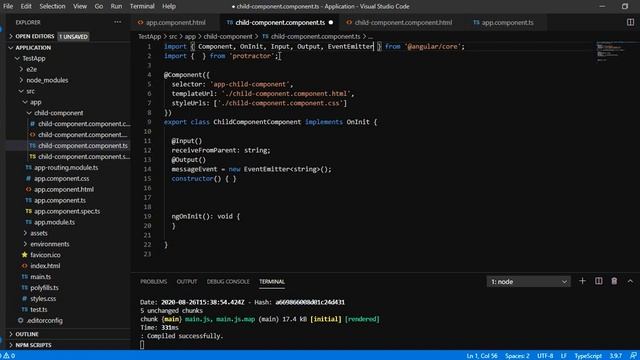Viewport: 640px width, 360px height.
Task: Open the Selection menu
Action: (52, 6)
